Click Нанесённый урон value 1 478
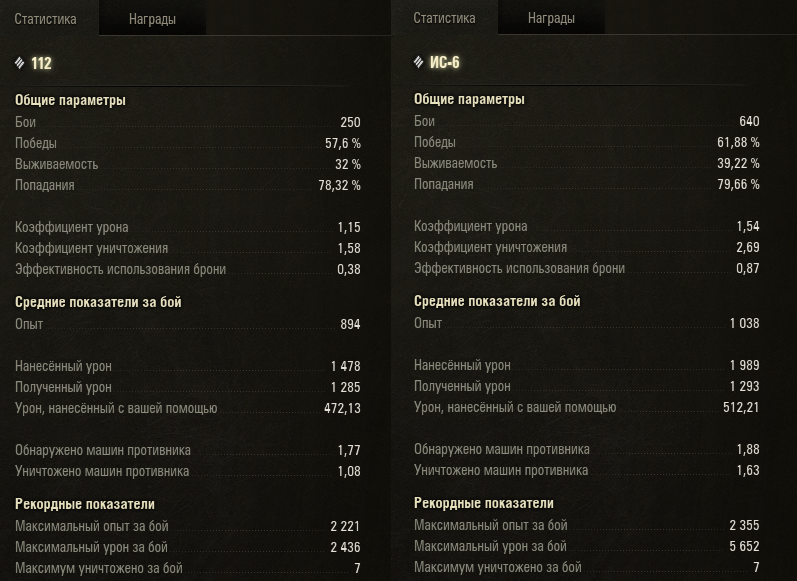Image resolution: width=797 pixels, height=581 pixels. pyautogui.click(x=346, y=366)
